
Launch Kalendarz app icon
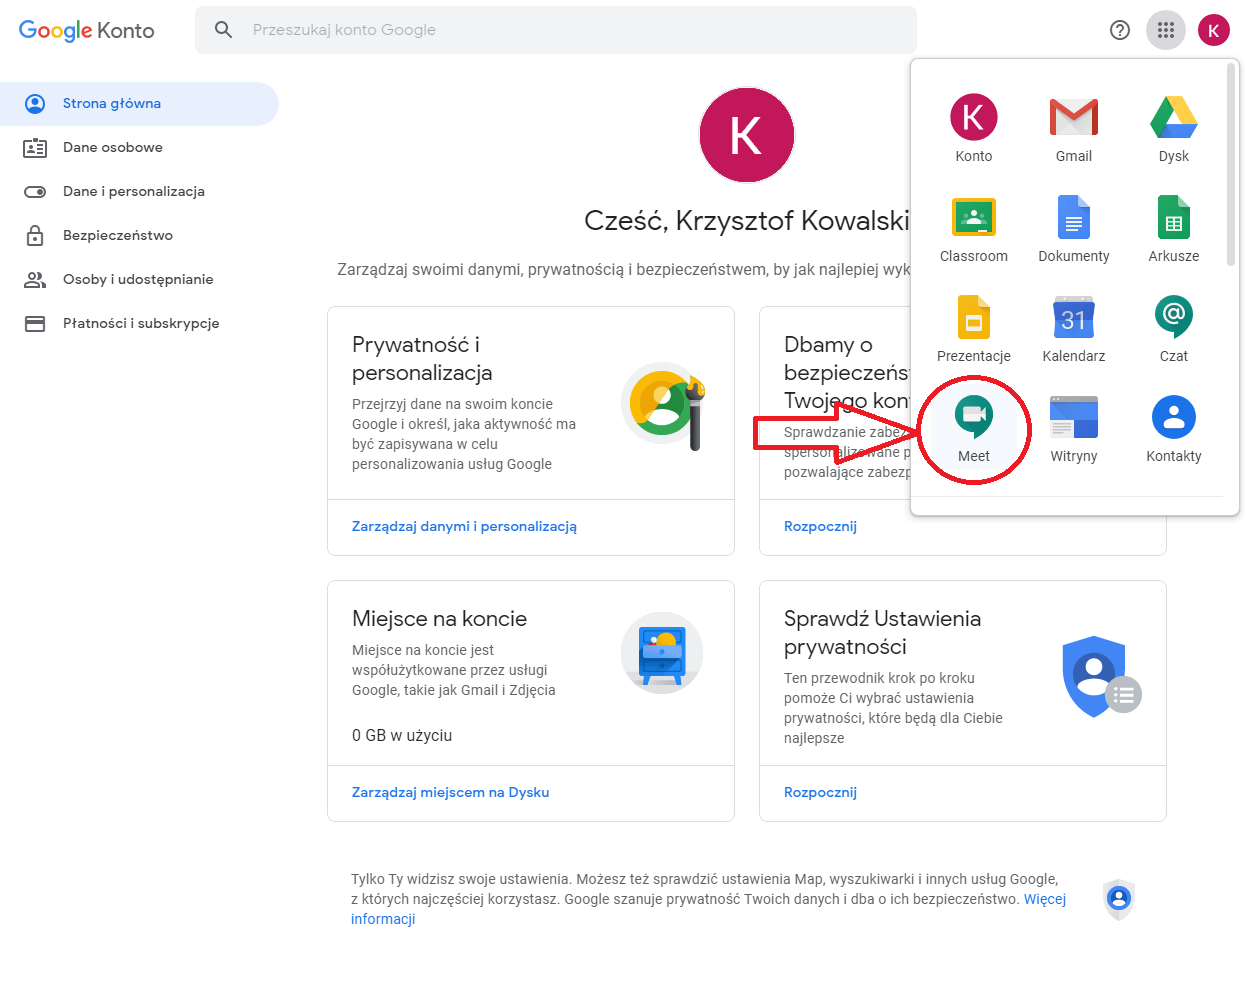coord(1073,328)
